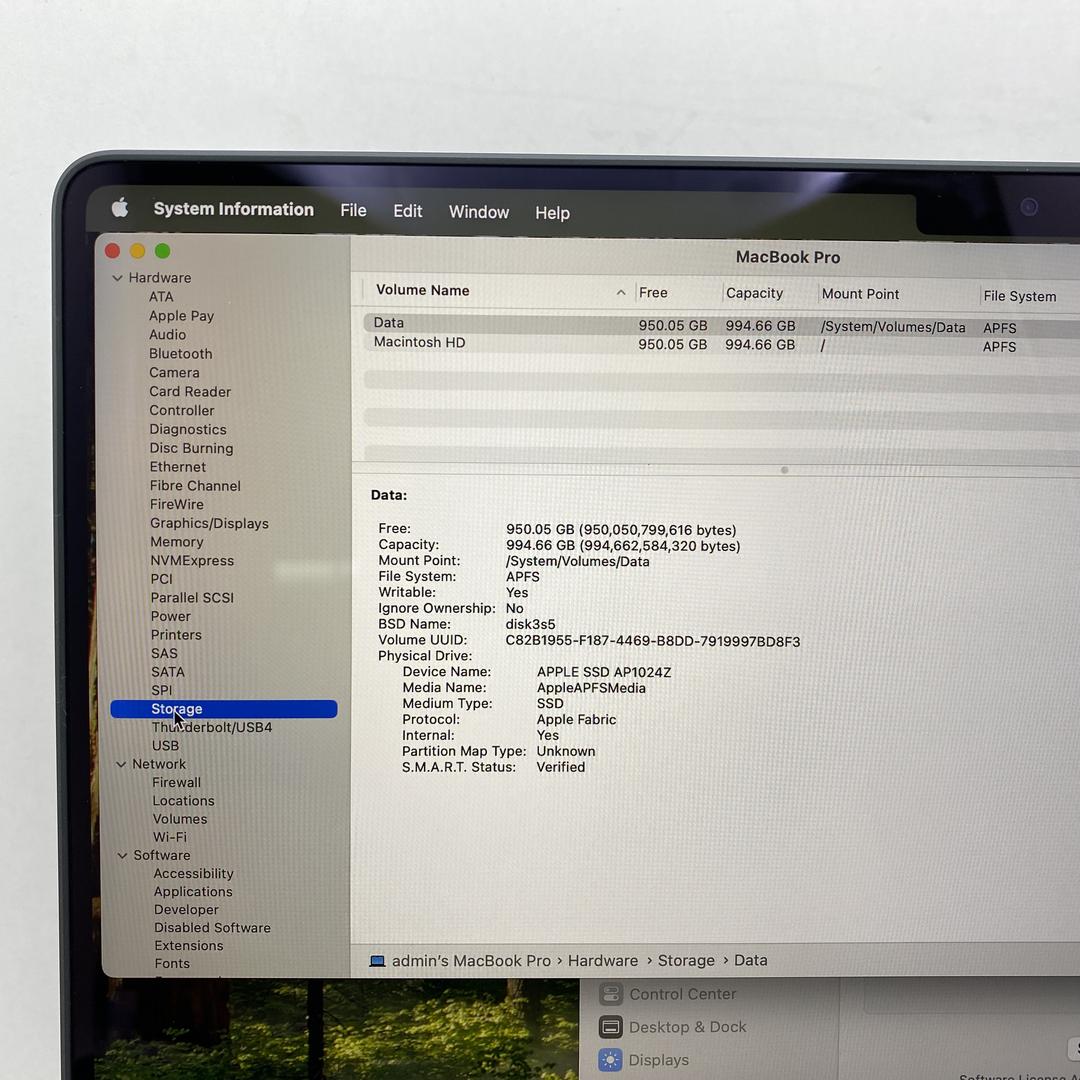Click the laptop icon in path bar
Image resolution: width=1080 pixels, height=1080 pixels.
(x=377, y=961)
